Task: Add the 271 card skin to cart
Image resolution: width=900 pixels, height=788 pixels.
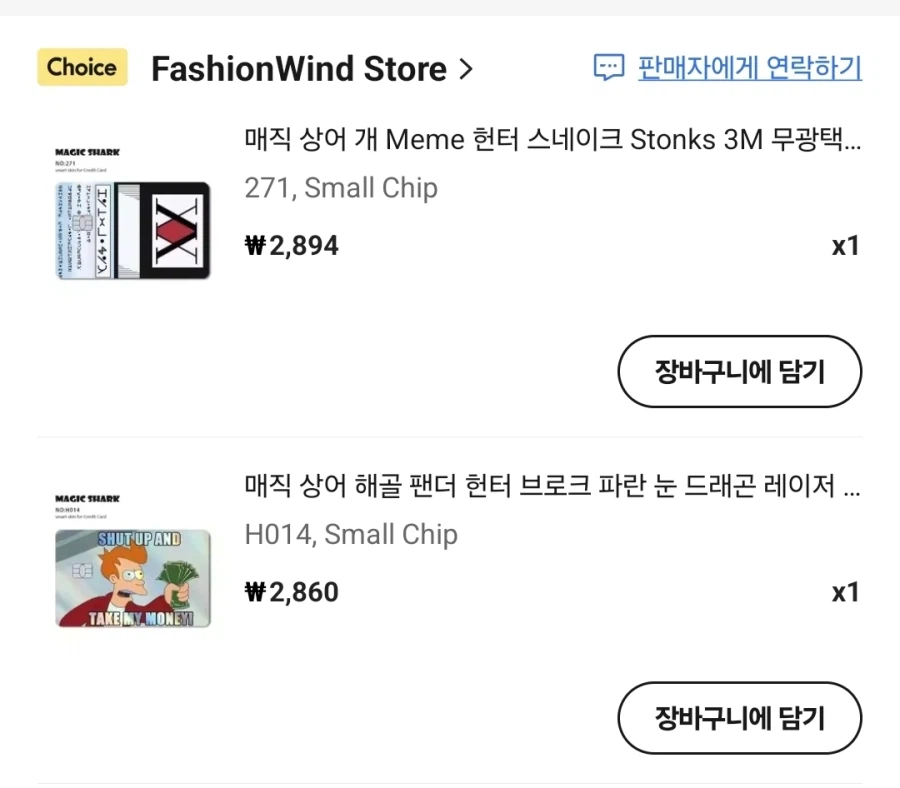Action: click(x=739, y=371)
